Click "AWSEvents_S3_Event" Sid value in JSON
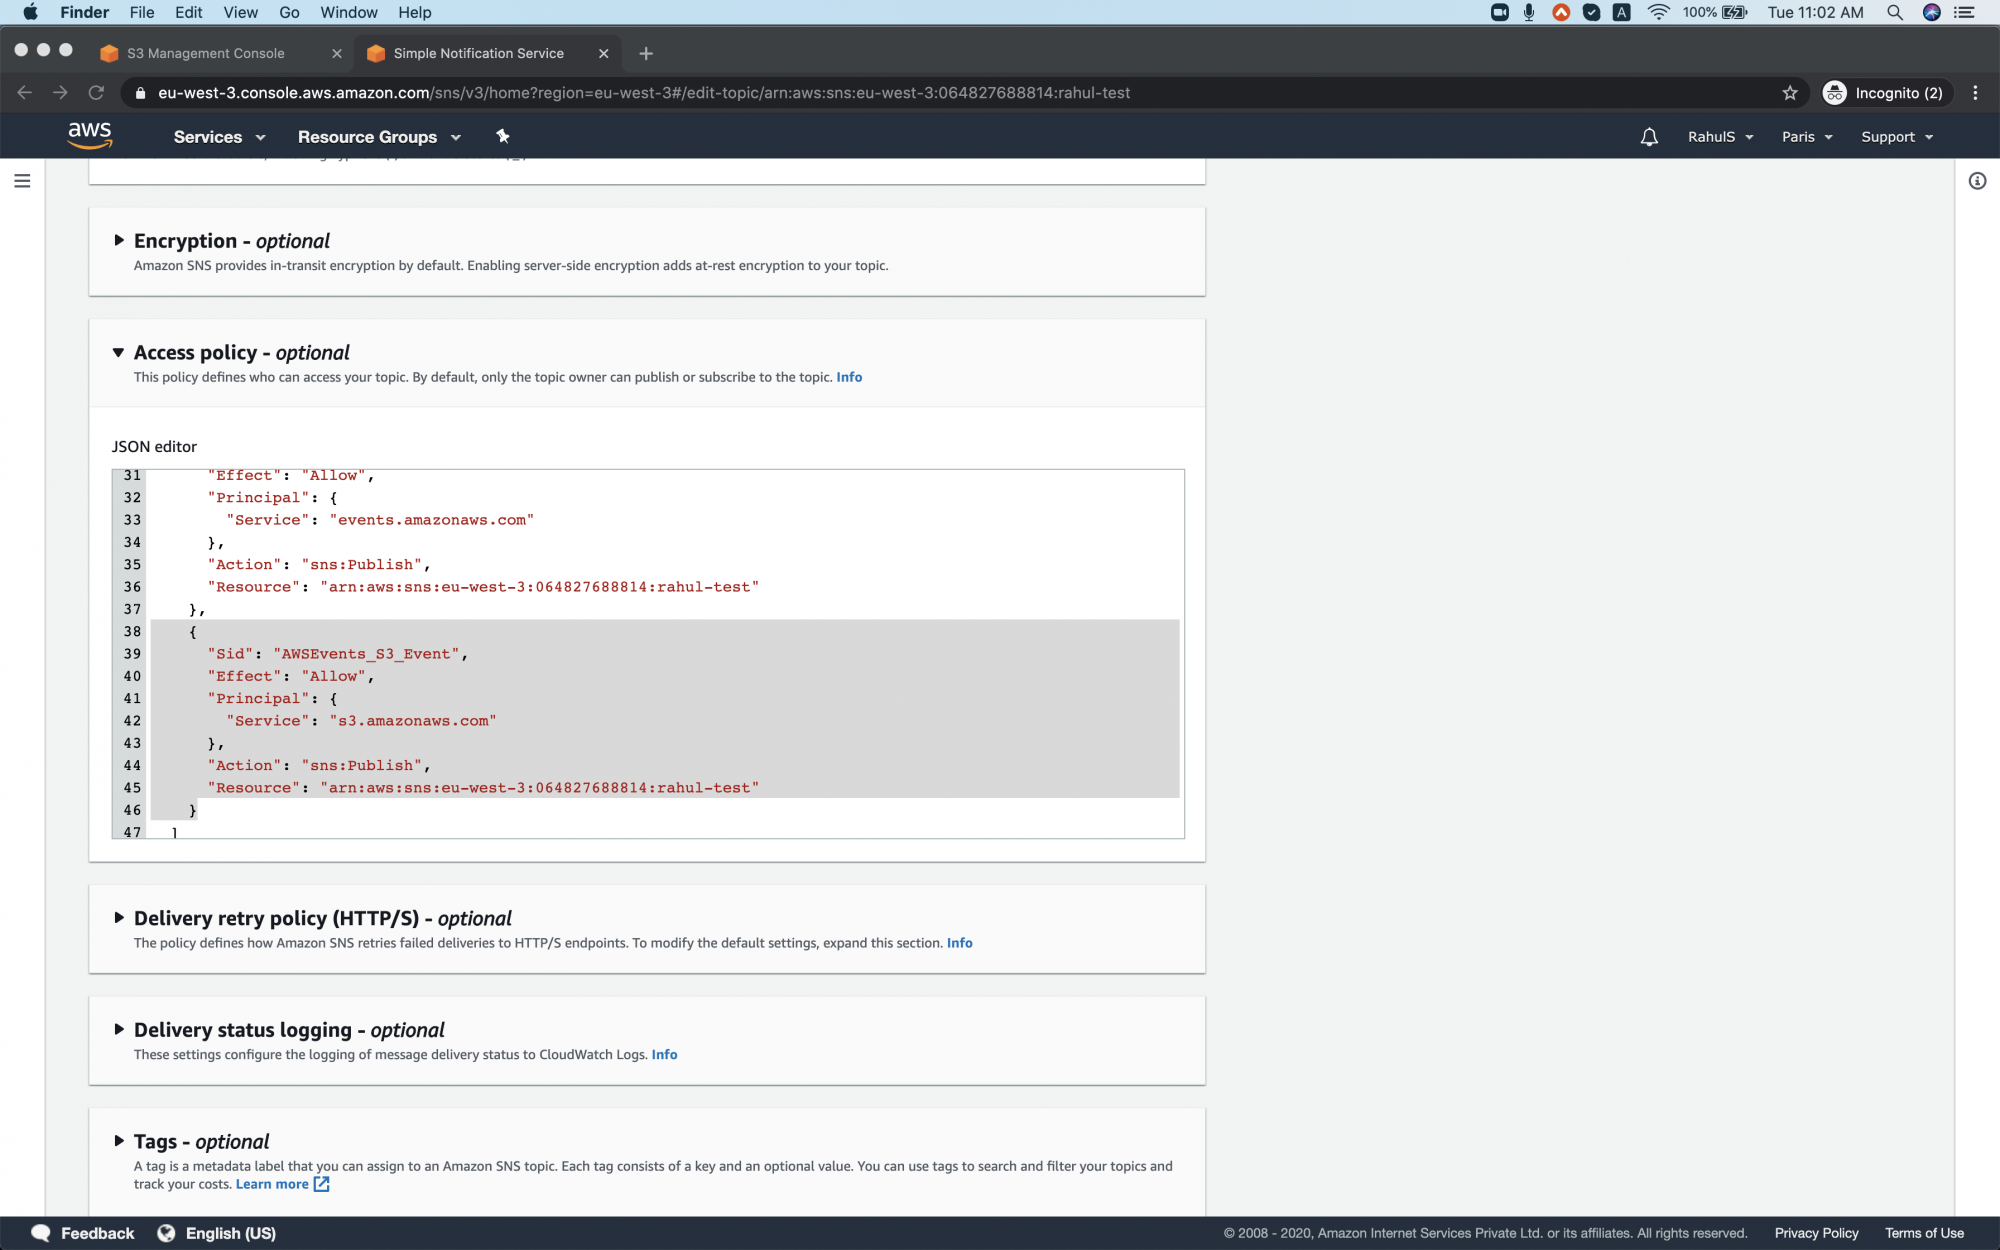This screenshot has height=1250, width=2000. (x=366, y=654)
